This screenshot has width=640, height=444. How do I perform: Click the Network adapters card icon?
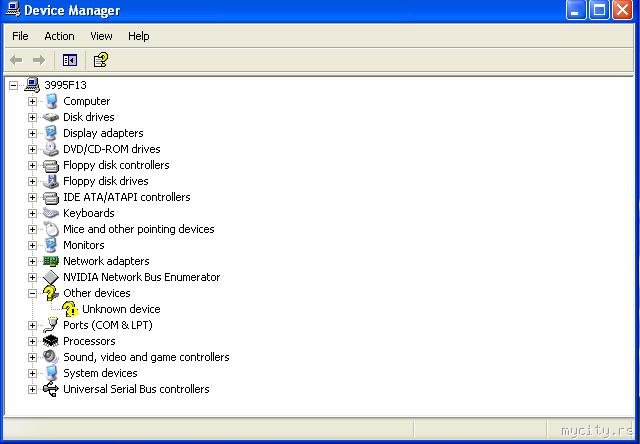click(x=51, y=261)
